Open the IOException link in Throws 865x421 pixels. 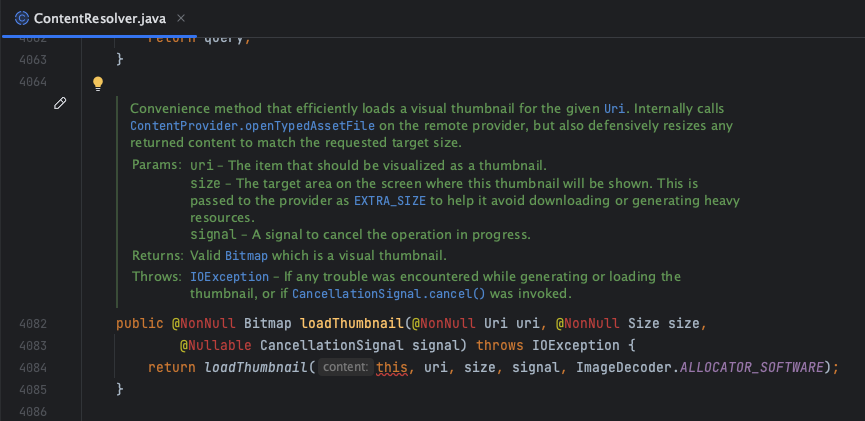click(x=229, y=276)
